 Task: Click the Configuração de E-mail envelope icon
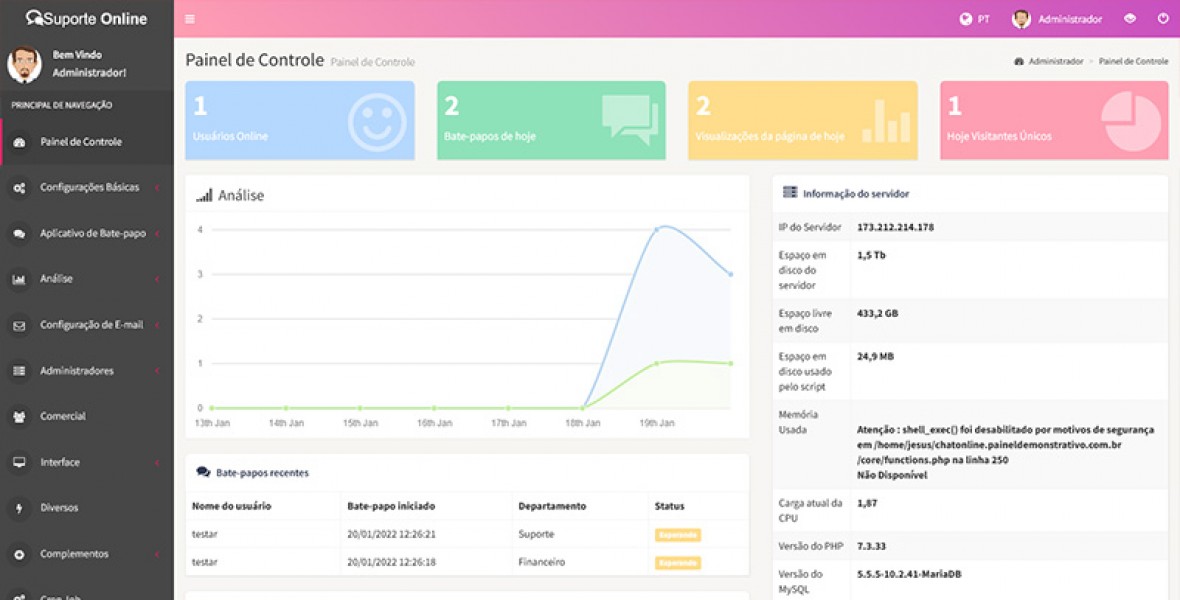pos(20,326)
